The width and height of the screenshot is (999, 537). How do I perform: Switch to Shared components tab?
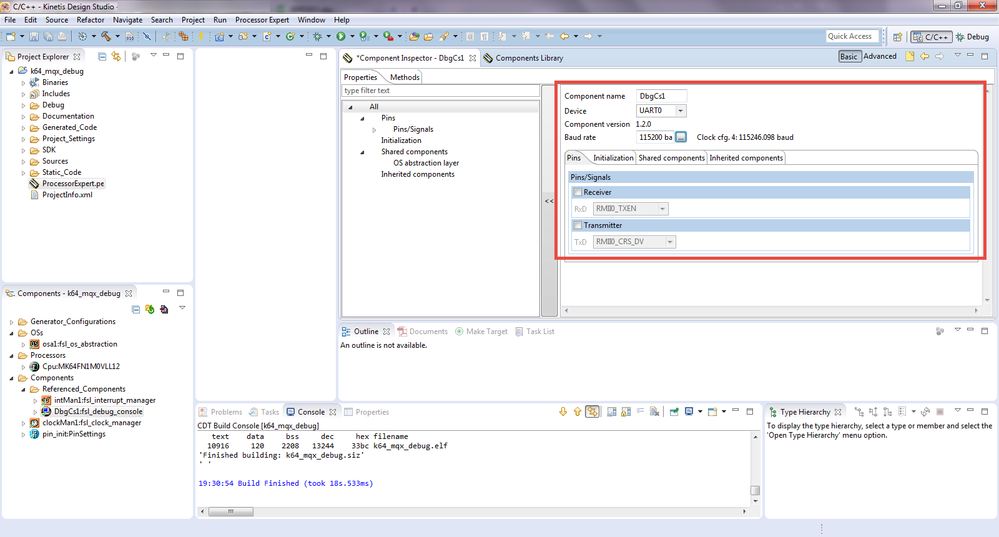point(672,158)
